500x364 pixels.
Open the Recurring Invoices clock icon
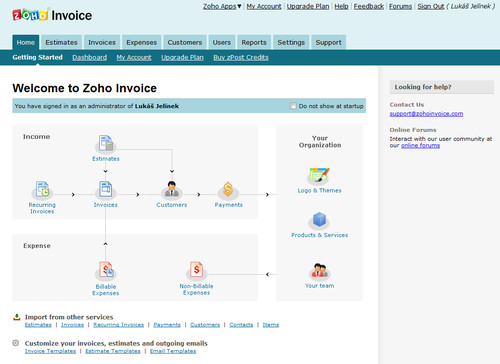click(x=42, y=189)
